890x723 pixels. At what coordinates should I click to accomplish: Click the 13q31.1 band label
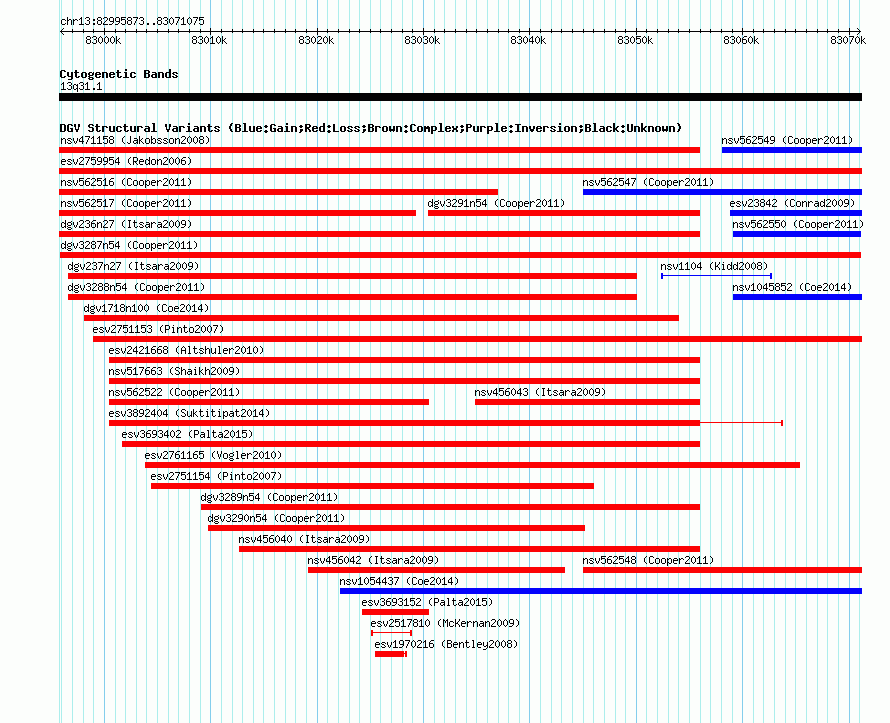pyautogui.click(x=81, y=86)
